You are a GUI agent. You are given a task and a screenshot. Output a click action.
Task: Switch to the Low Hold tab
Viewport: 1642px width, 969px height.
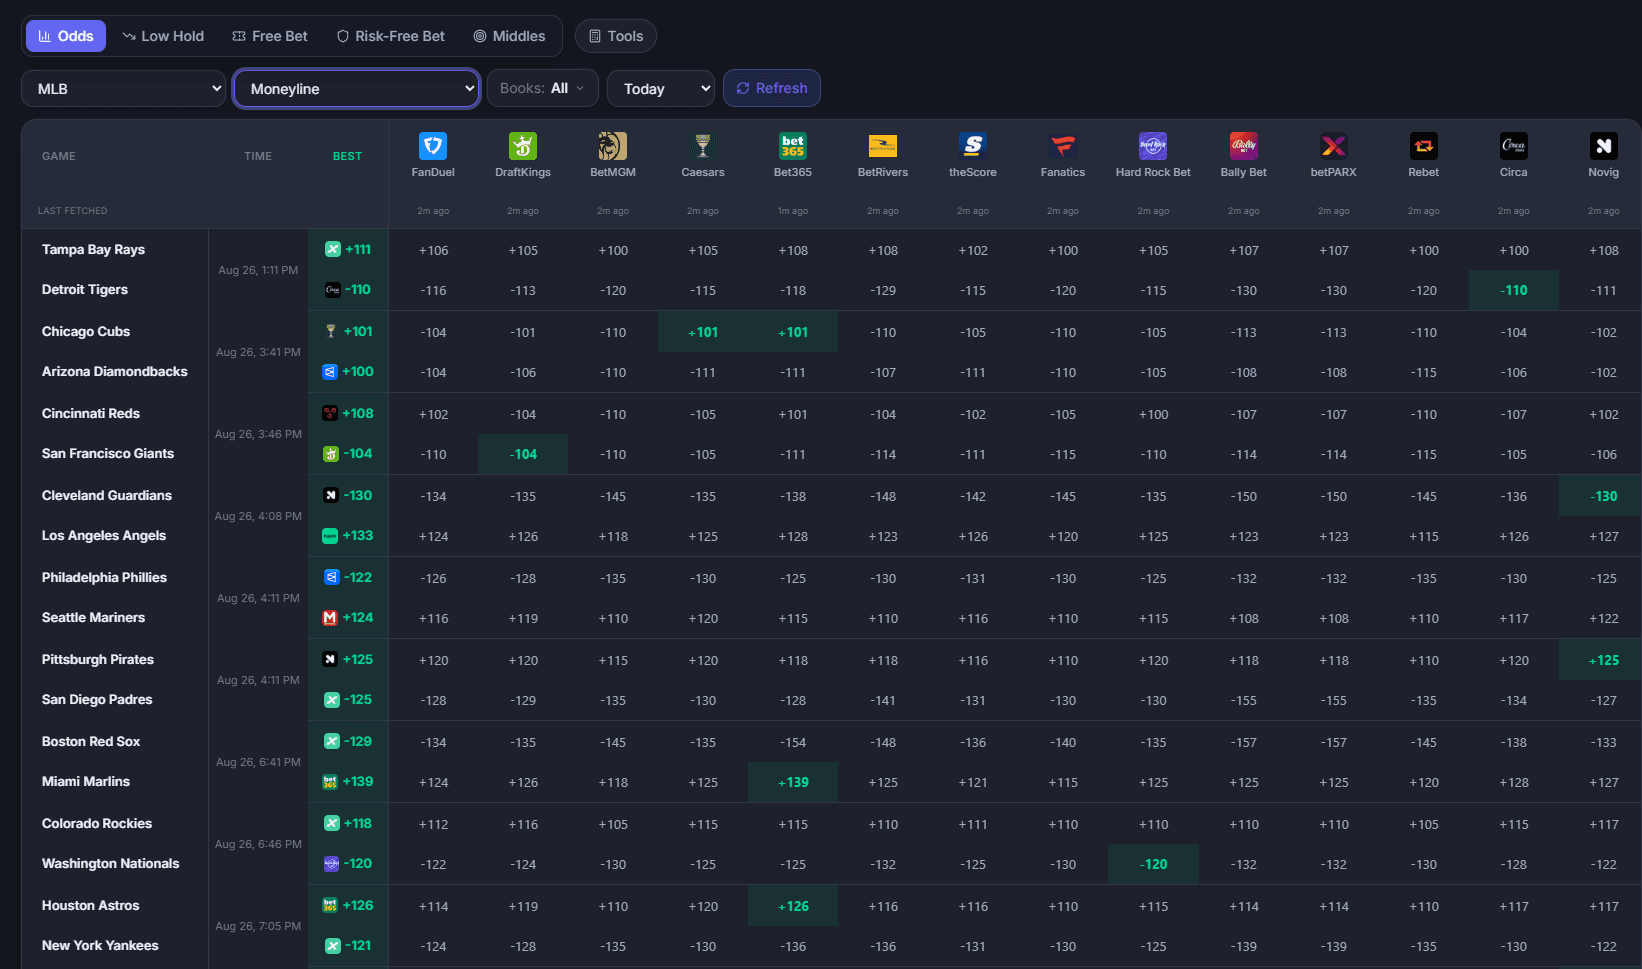tap(163, 36)
